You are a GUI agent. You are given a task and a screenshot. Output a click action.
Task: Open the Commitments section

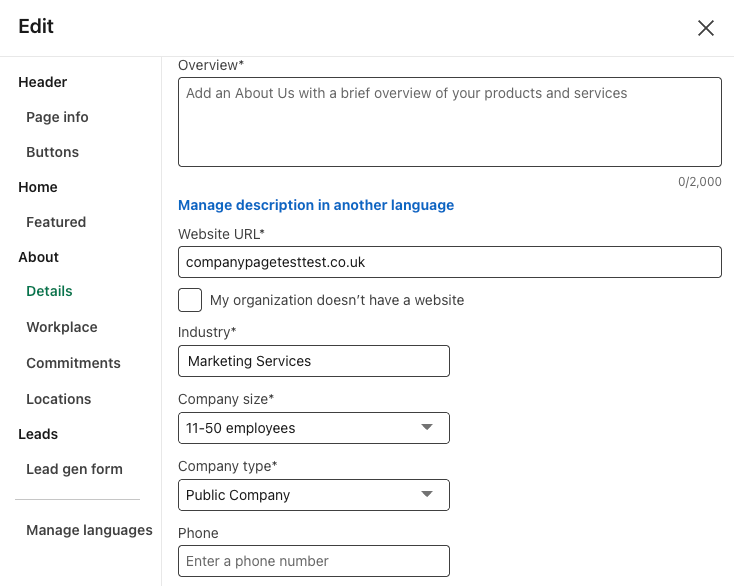click(73, 363)
